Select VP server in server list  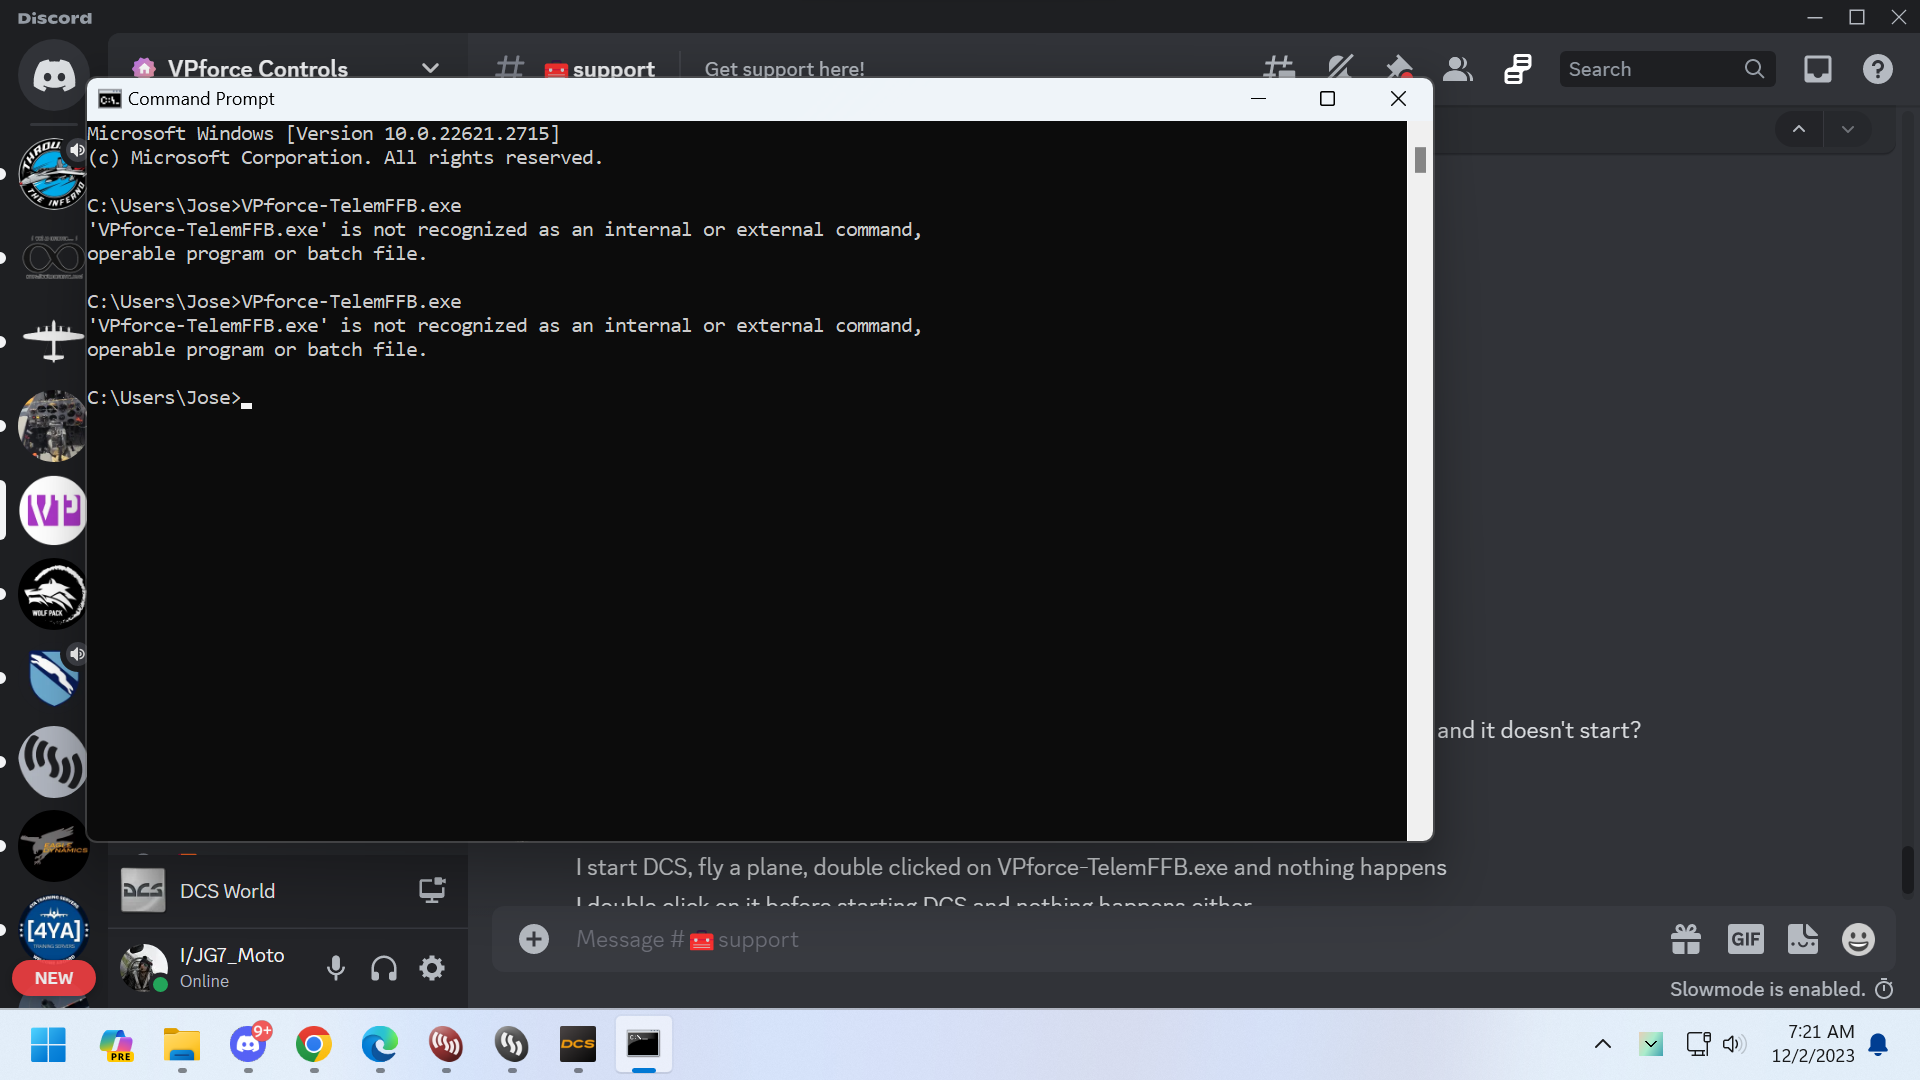[53, 510]
